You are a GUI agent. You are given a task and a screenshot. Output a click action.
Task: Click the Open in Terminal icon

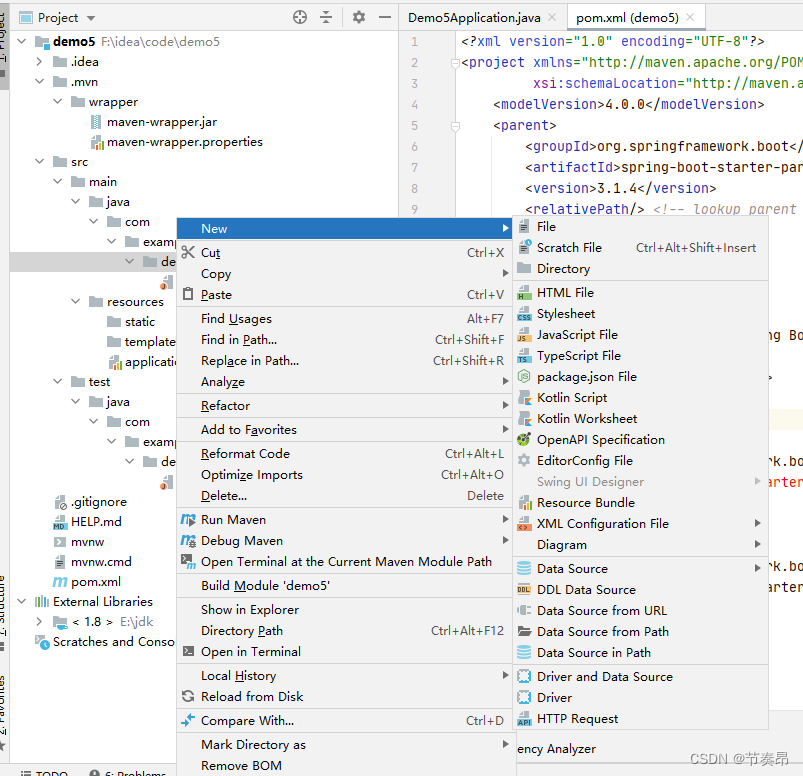tap(188, 652)
